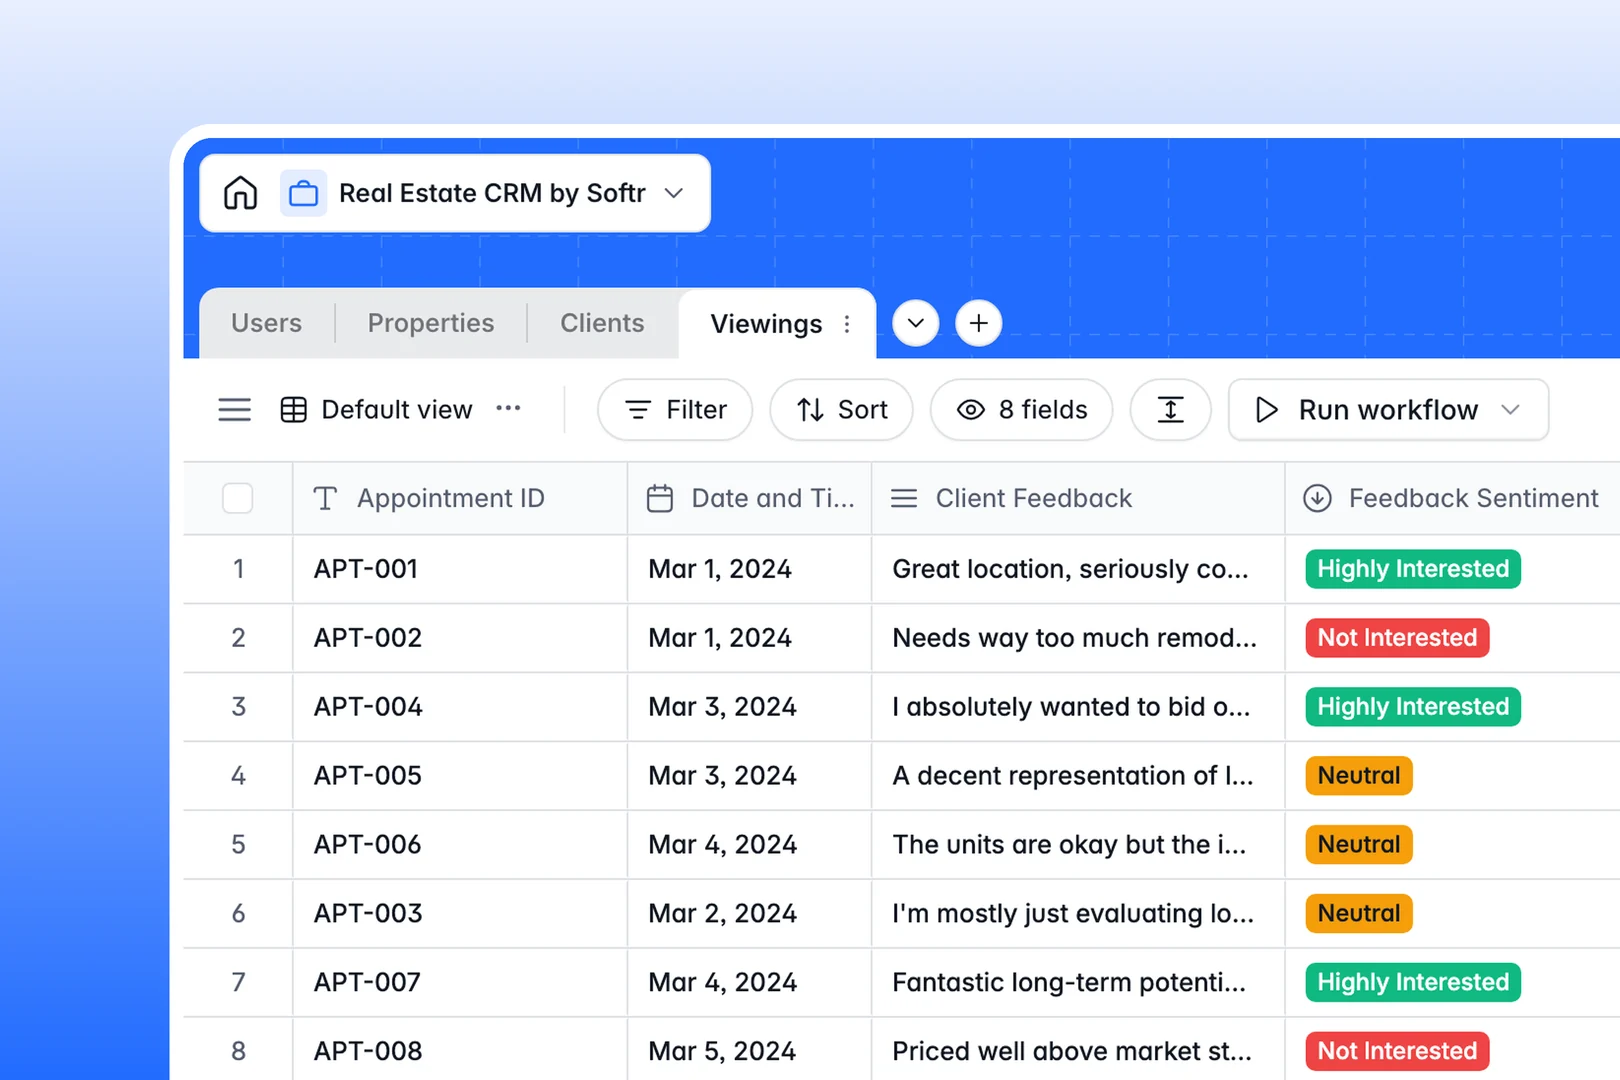The image size is (1620, 1080).
Task: Show hidden fields via 8 fields
Action: [1021, 410]
